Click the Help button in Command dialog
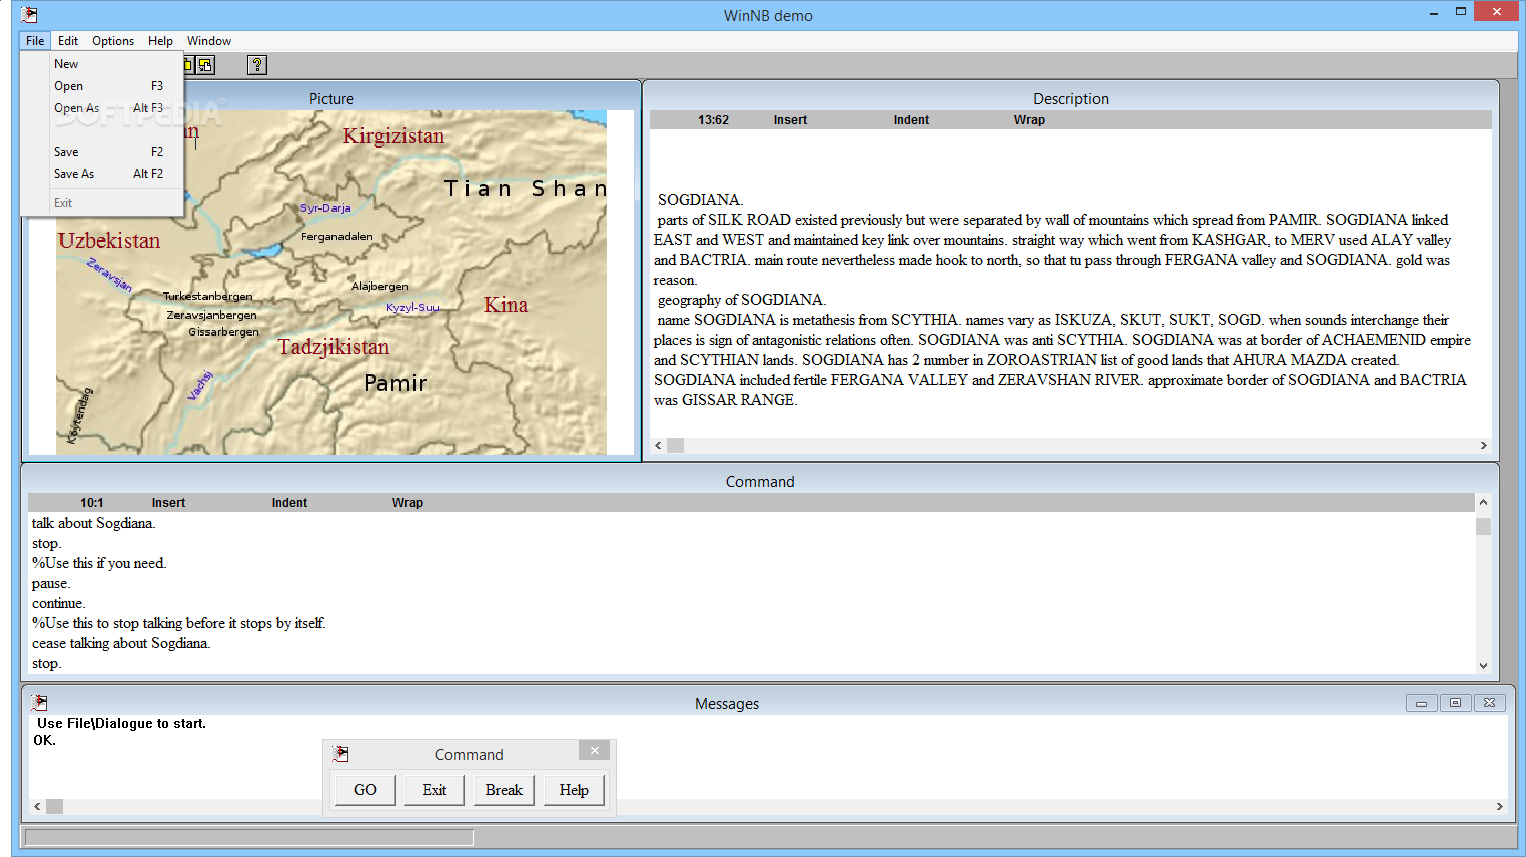 [574, 790]
